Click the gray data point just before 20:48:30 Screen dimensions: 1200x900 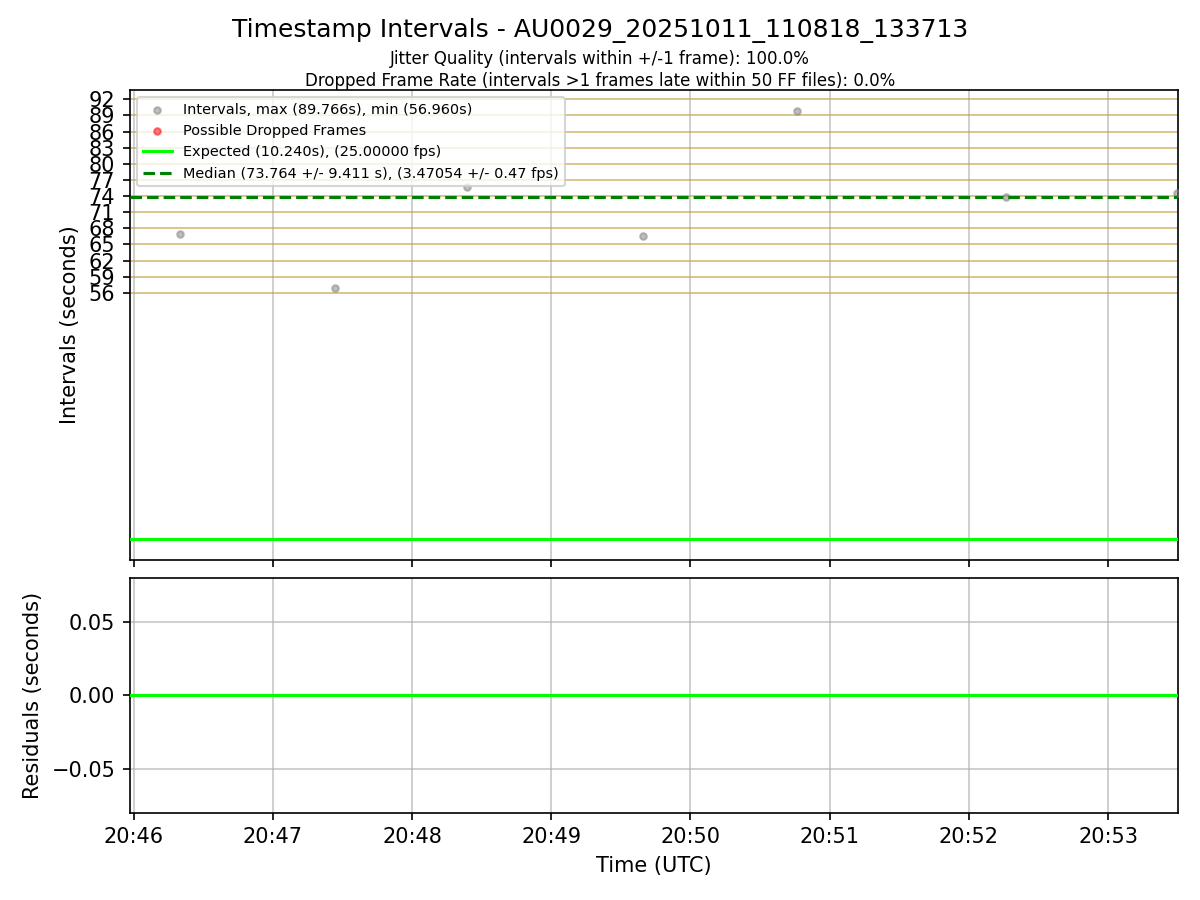tap(467, 187)
